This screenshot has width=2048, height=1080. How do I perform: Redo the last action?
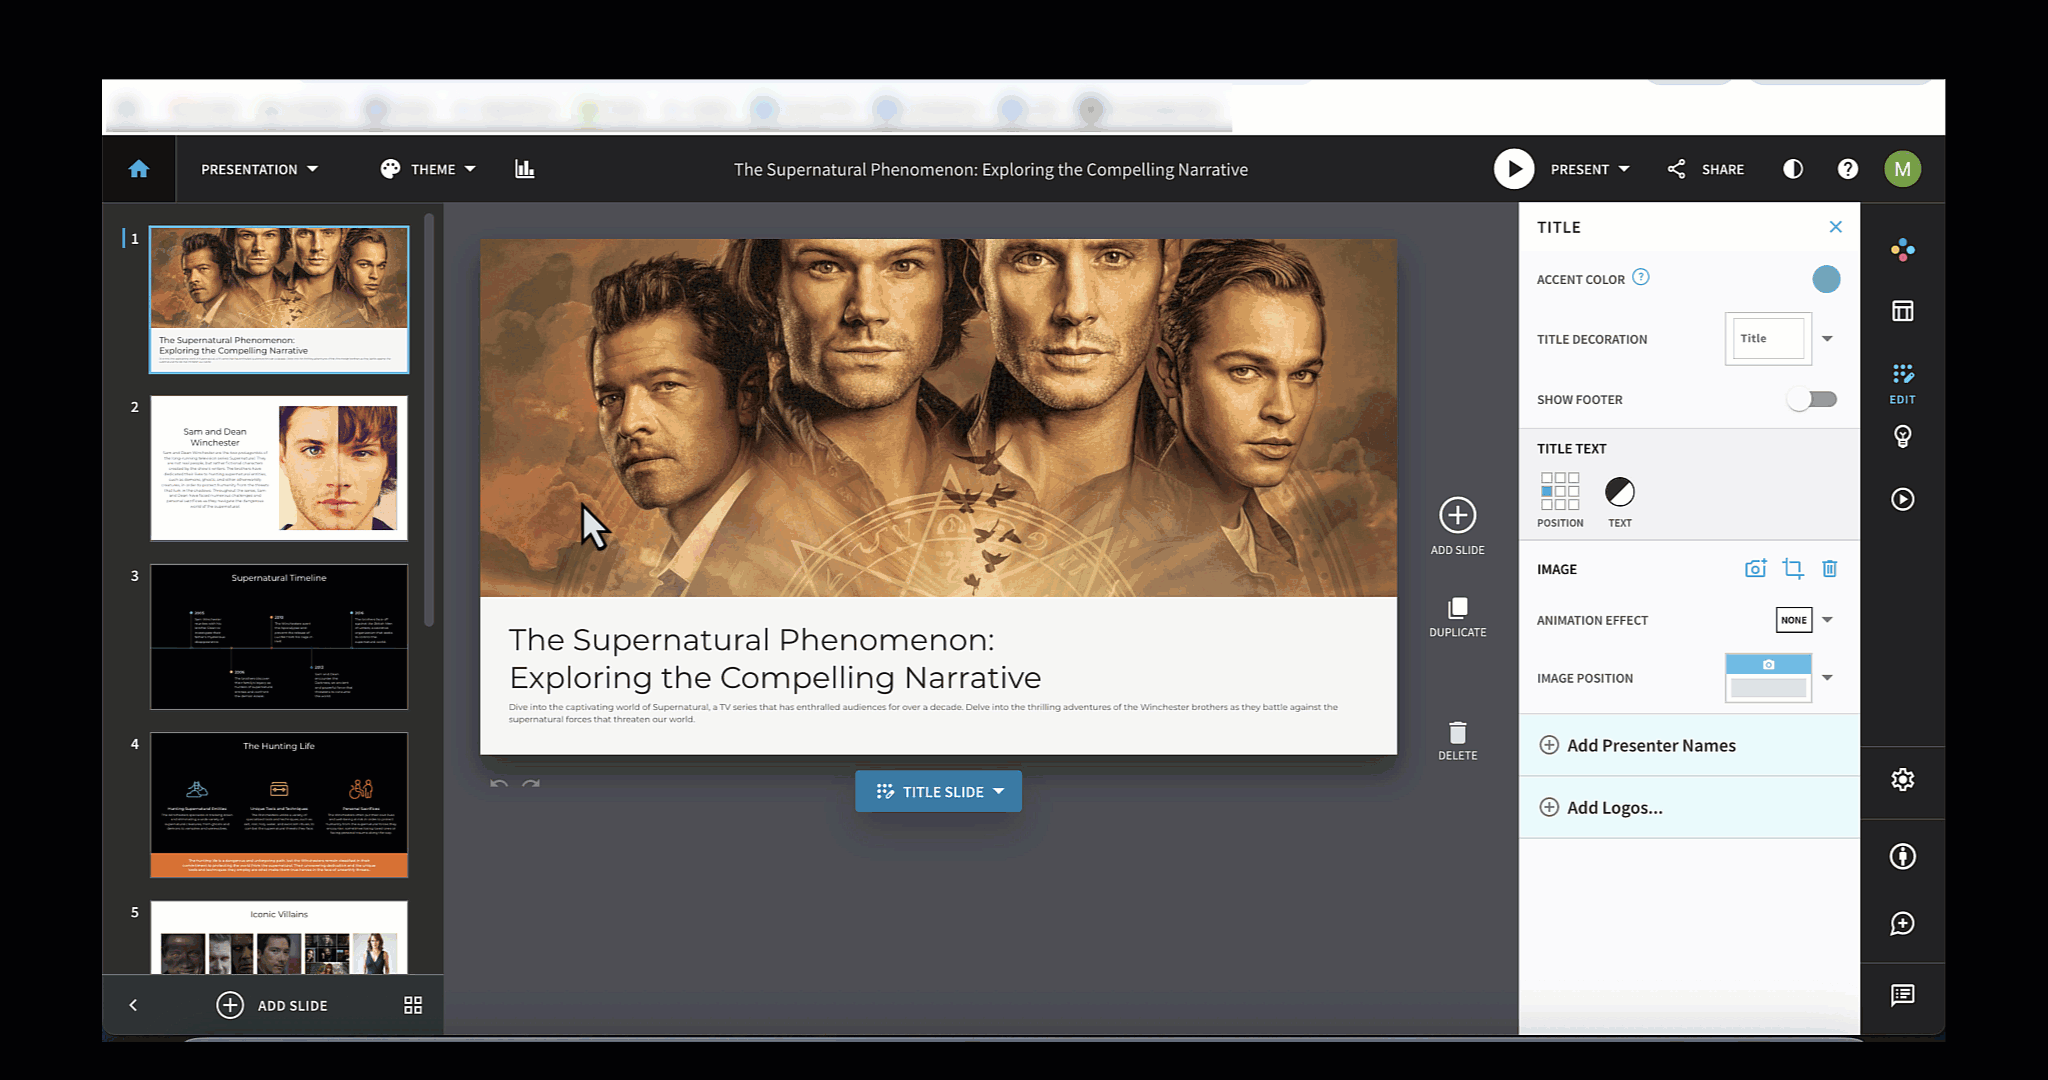click(531, 784)
